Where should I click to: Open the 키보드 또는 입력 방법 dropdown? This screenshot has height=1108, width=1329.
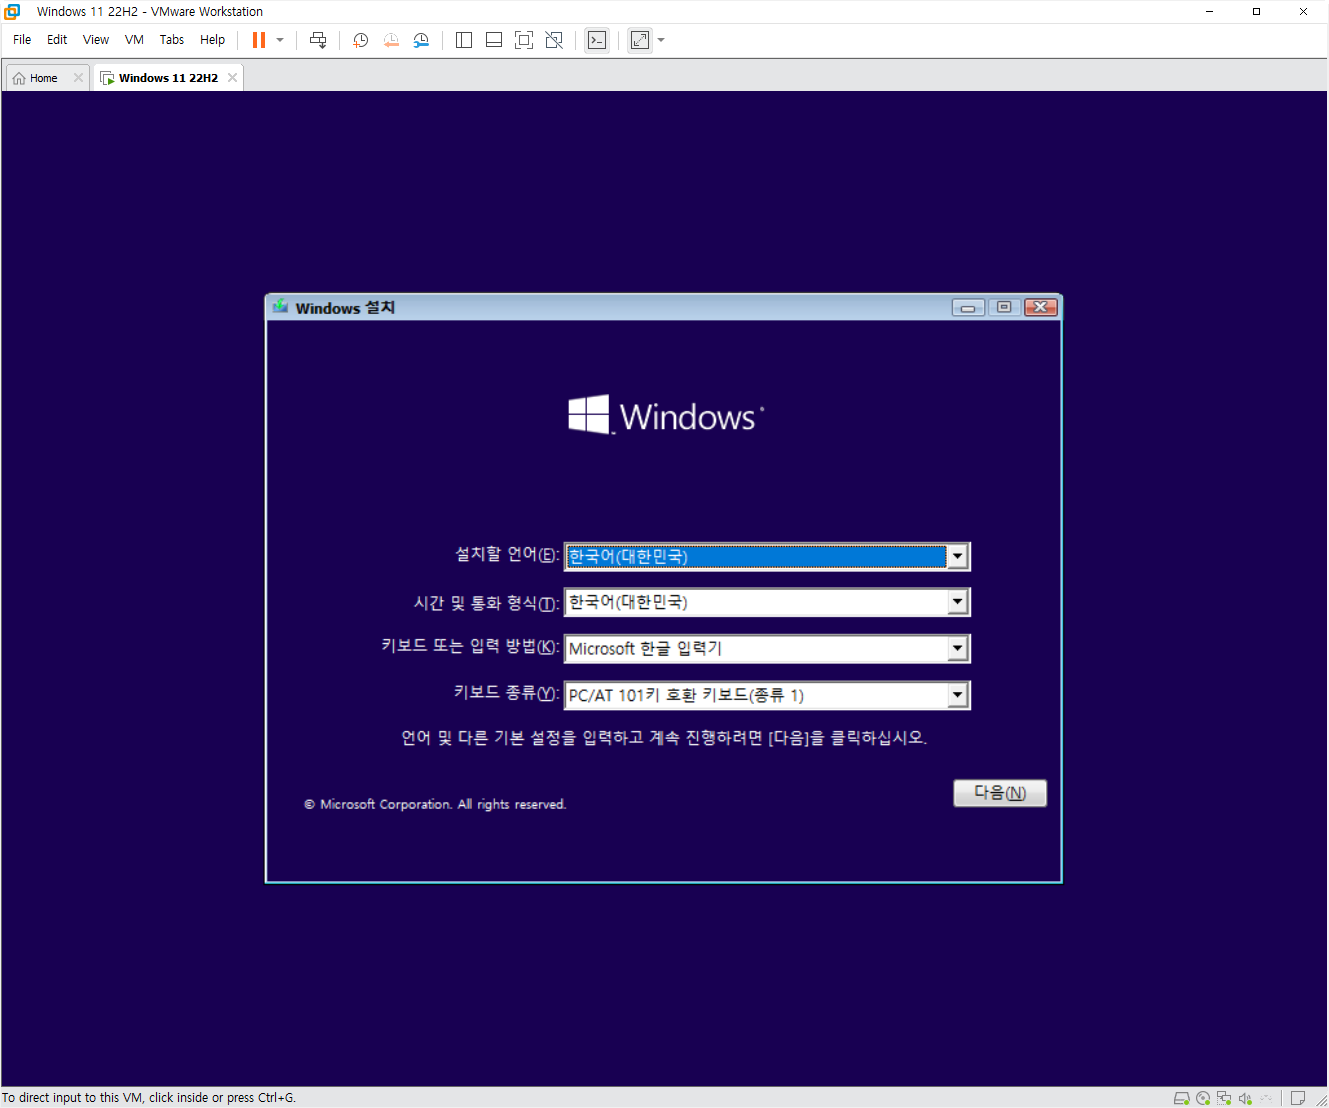957,648
